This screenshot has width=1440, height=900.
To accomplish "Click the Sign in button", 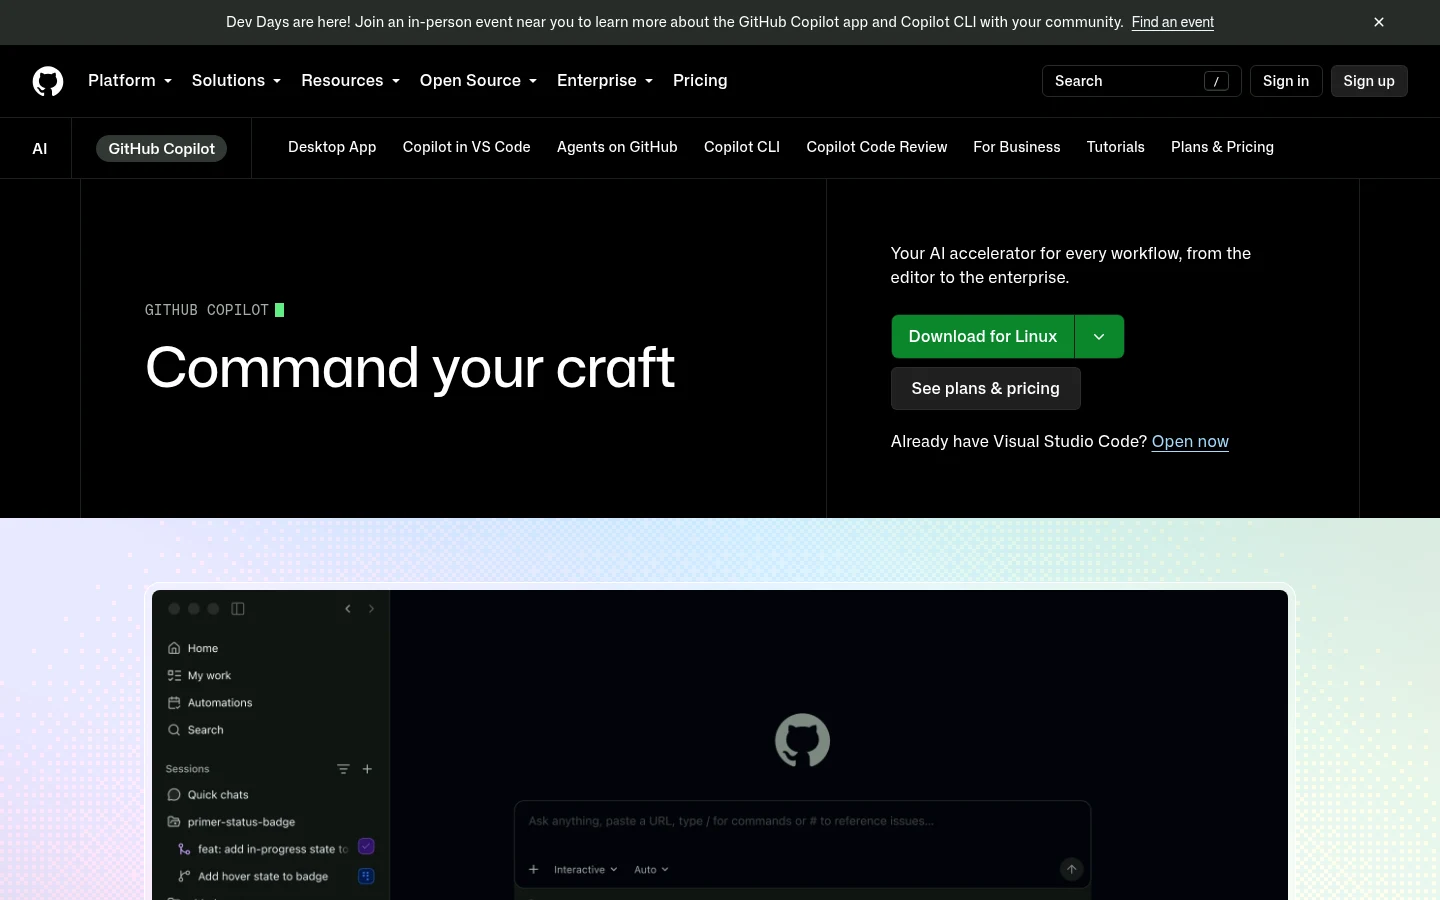I will 1286,81.
